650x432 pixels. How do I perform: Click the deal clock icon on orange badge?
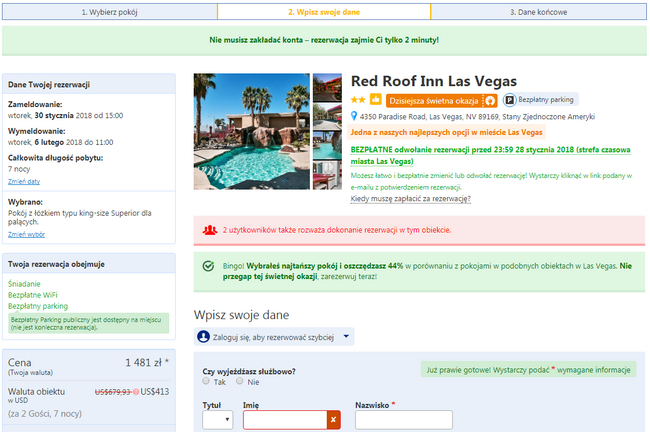[490, 101]
